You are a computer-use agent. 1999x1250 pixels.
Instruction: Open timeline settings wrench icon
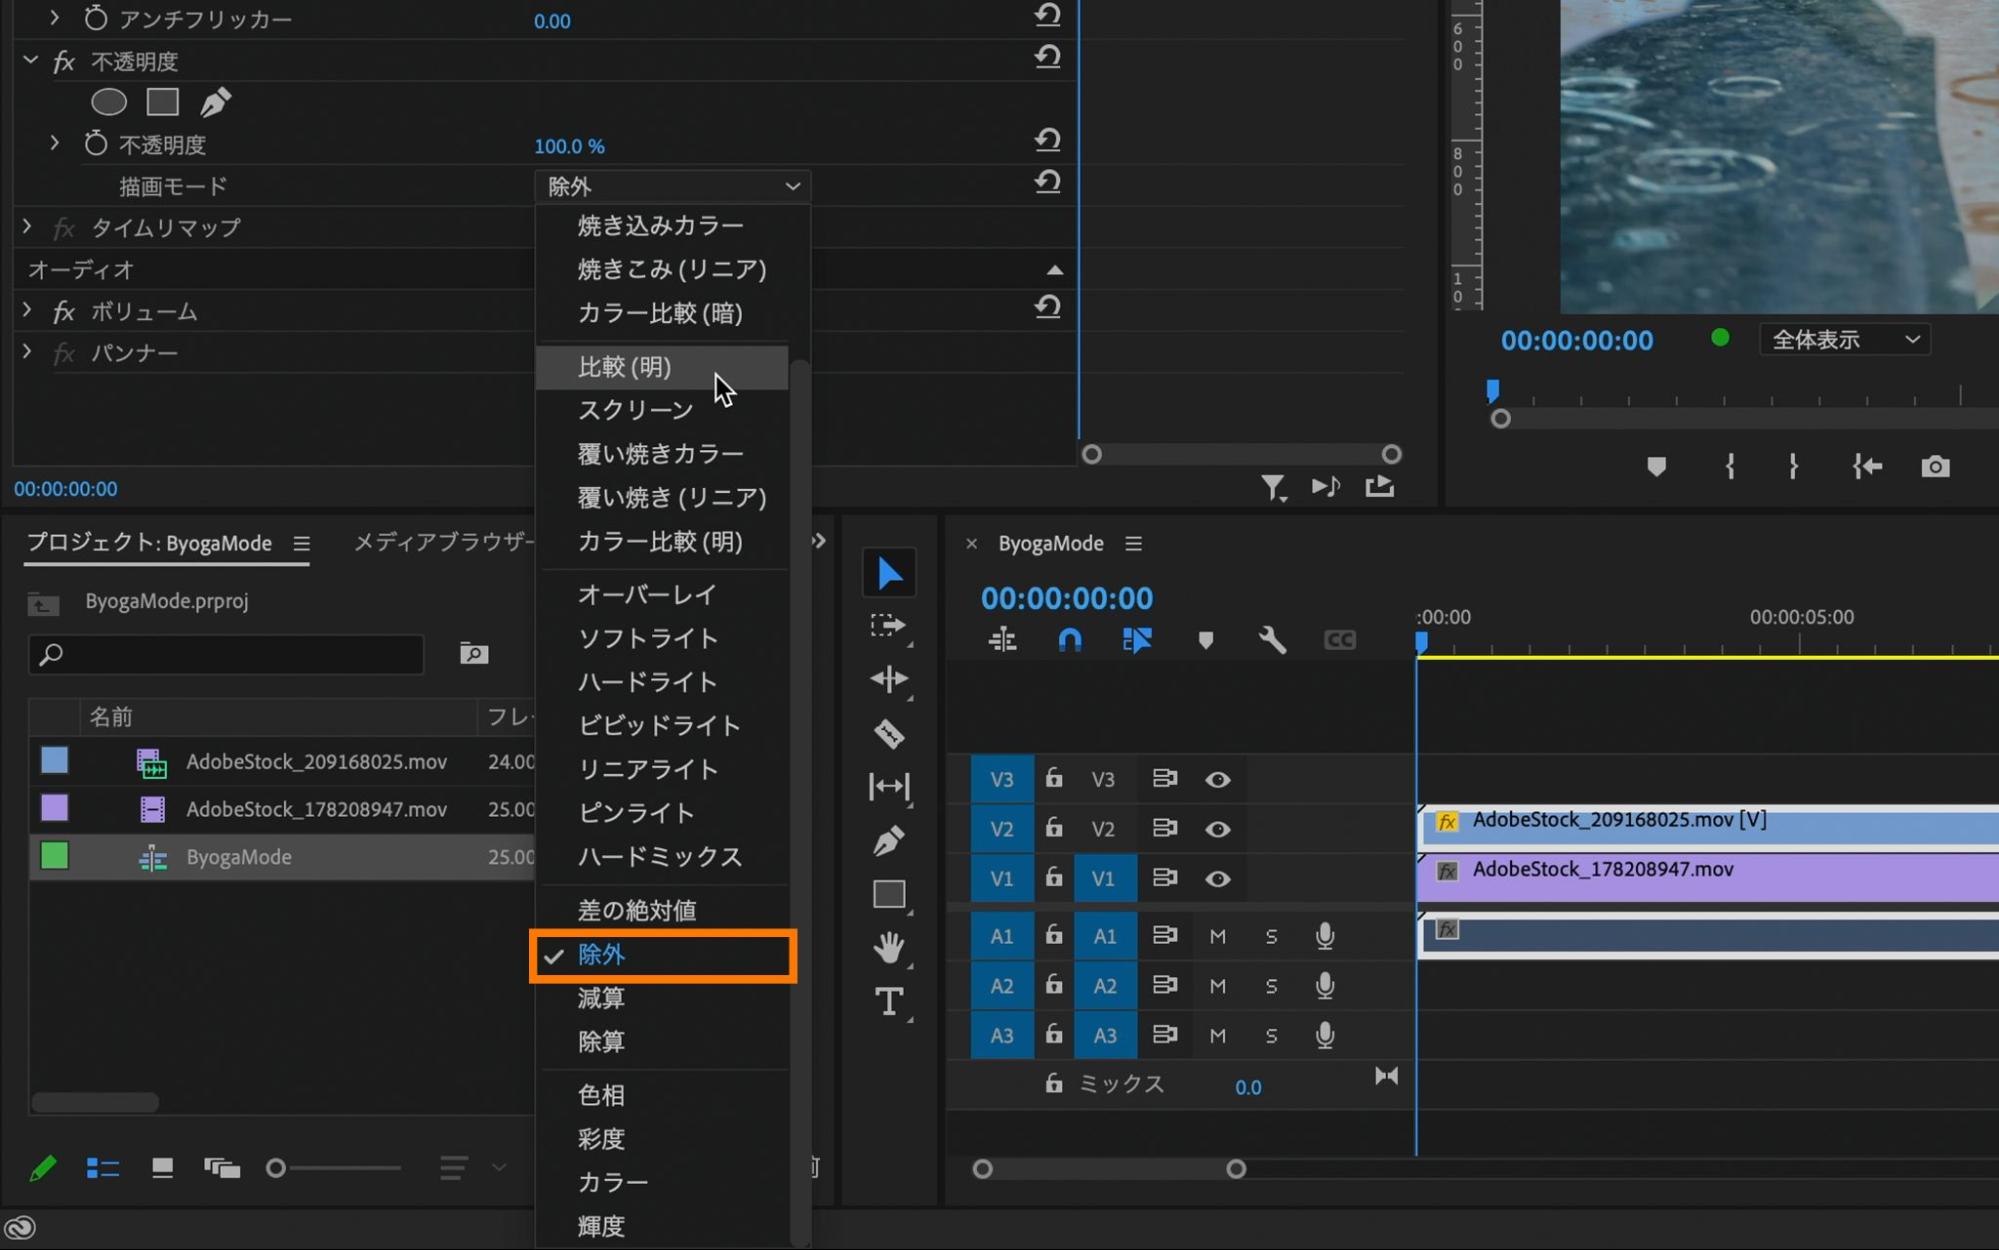1272,640
